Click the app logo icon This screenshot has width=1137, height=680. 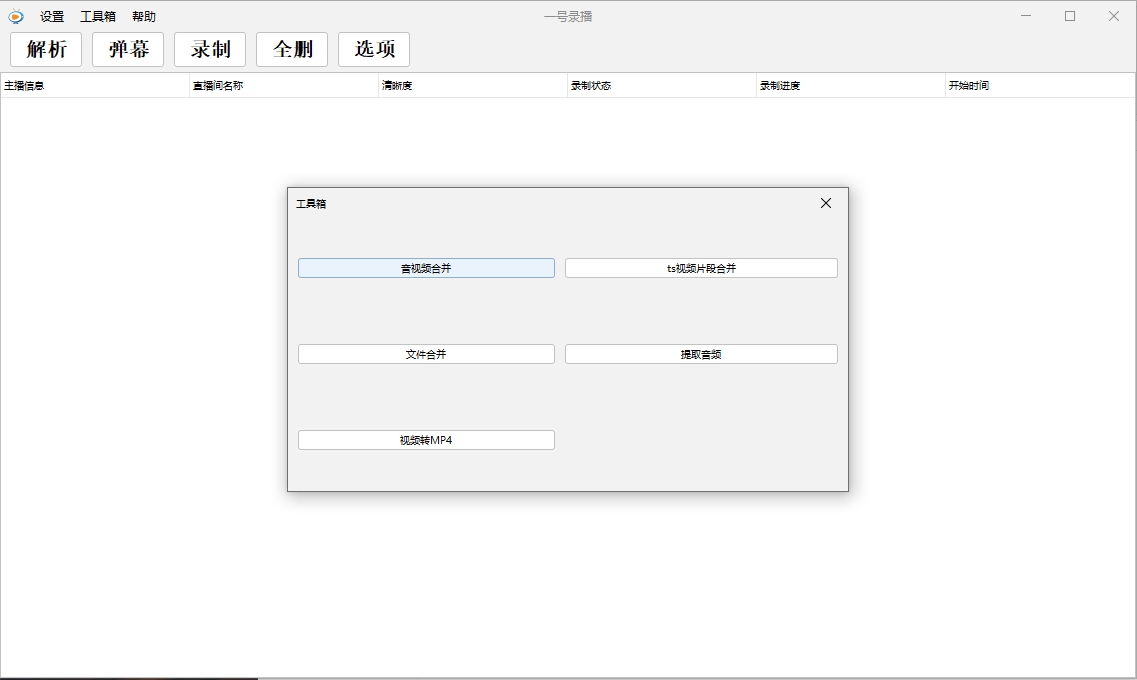pos(16,16)
